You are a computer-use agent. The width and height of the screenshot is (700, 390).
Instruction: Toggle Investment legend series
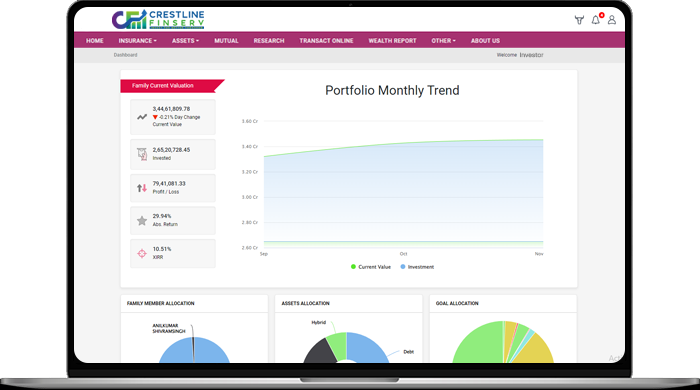417,267
